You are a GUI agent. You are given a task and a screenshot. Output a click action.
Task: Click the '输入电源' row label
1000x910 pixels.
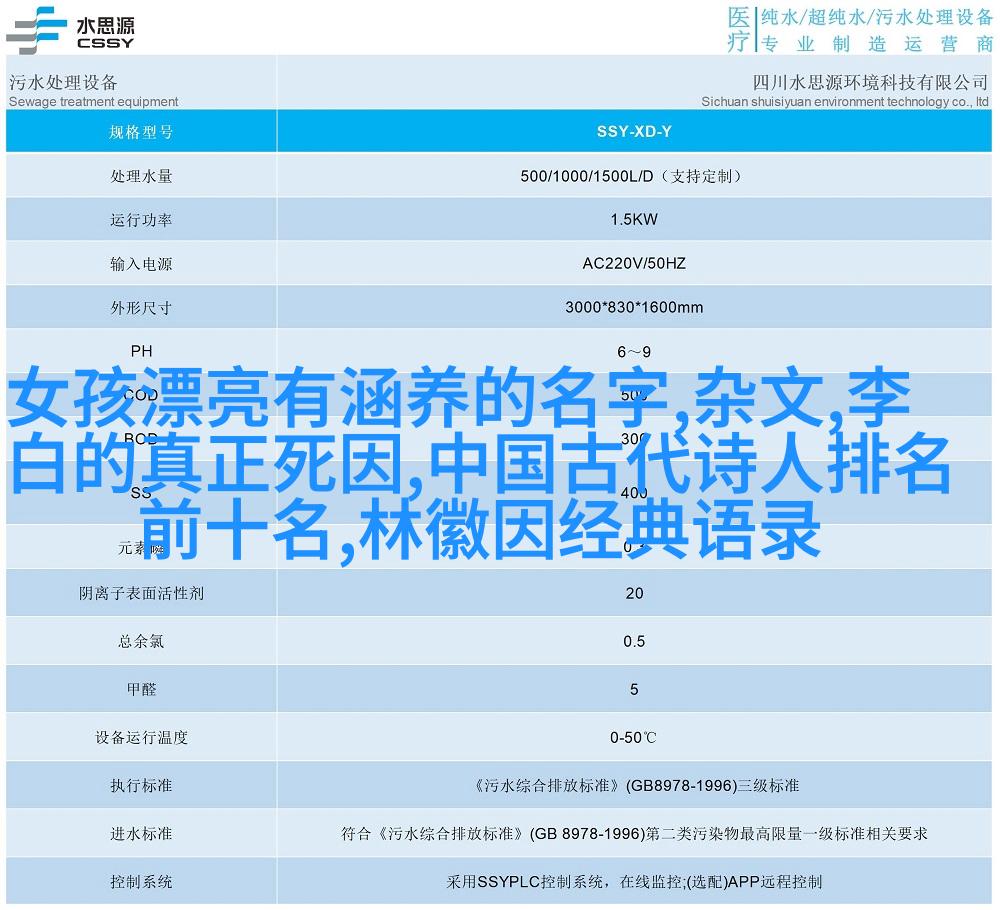pyautogui.click(x=141, y=264)
